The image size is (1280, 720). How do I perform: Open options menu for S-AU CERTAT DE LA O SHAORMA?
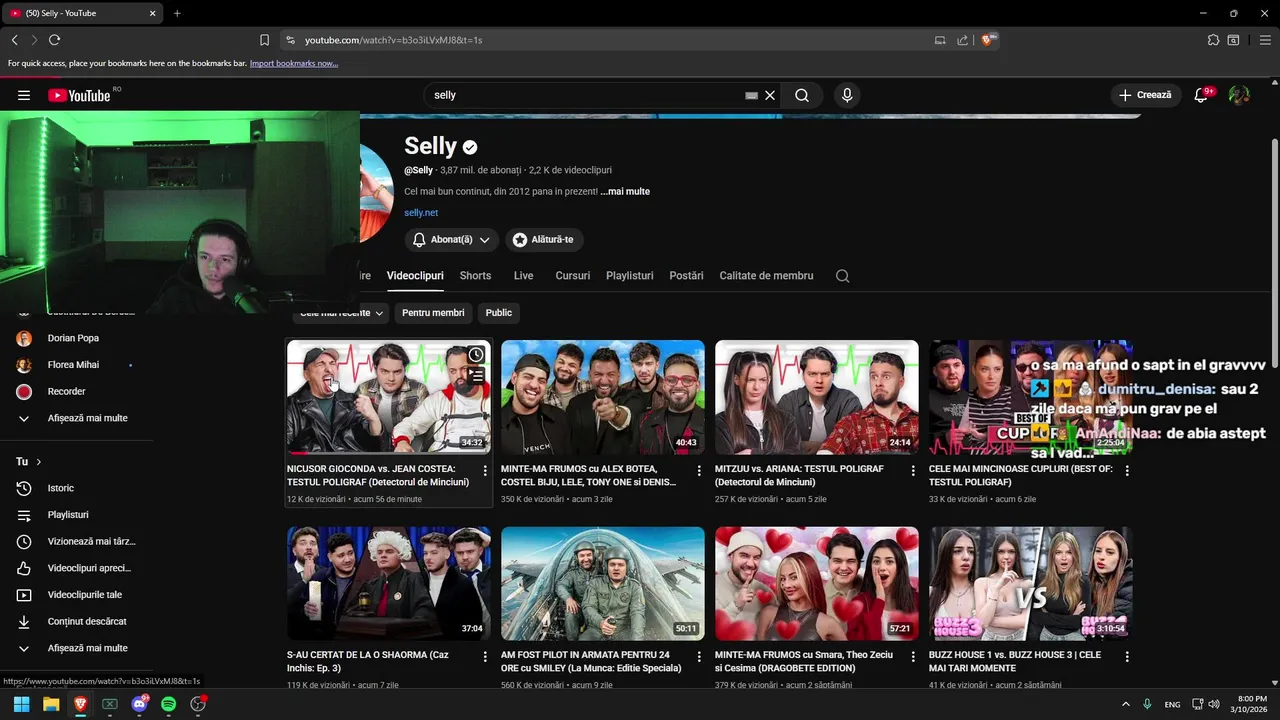(485, 657)
